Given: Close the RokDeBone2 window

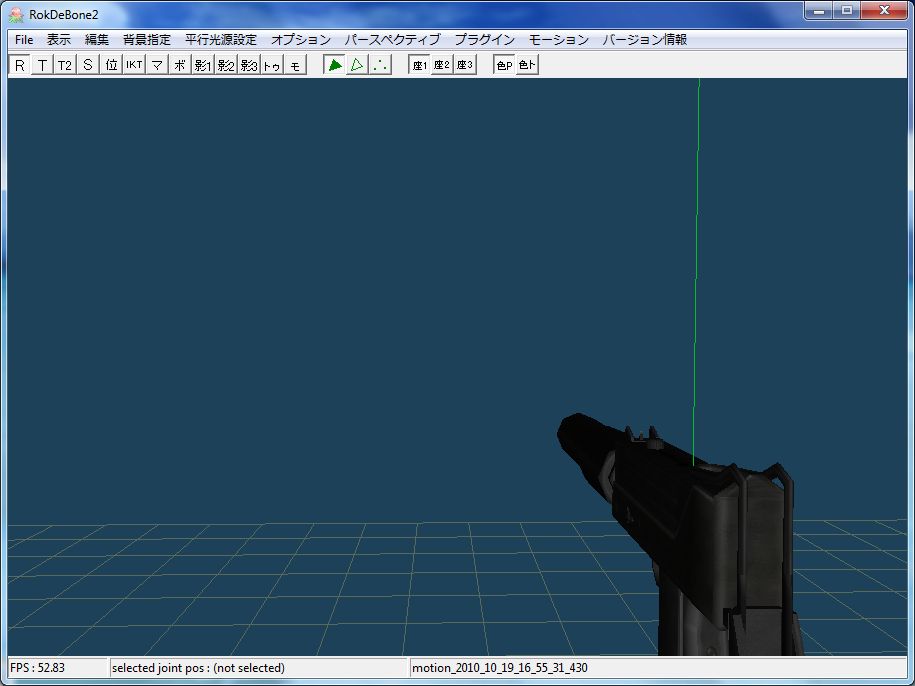Looking at the screenshot, I should [884, 10].
